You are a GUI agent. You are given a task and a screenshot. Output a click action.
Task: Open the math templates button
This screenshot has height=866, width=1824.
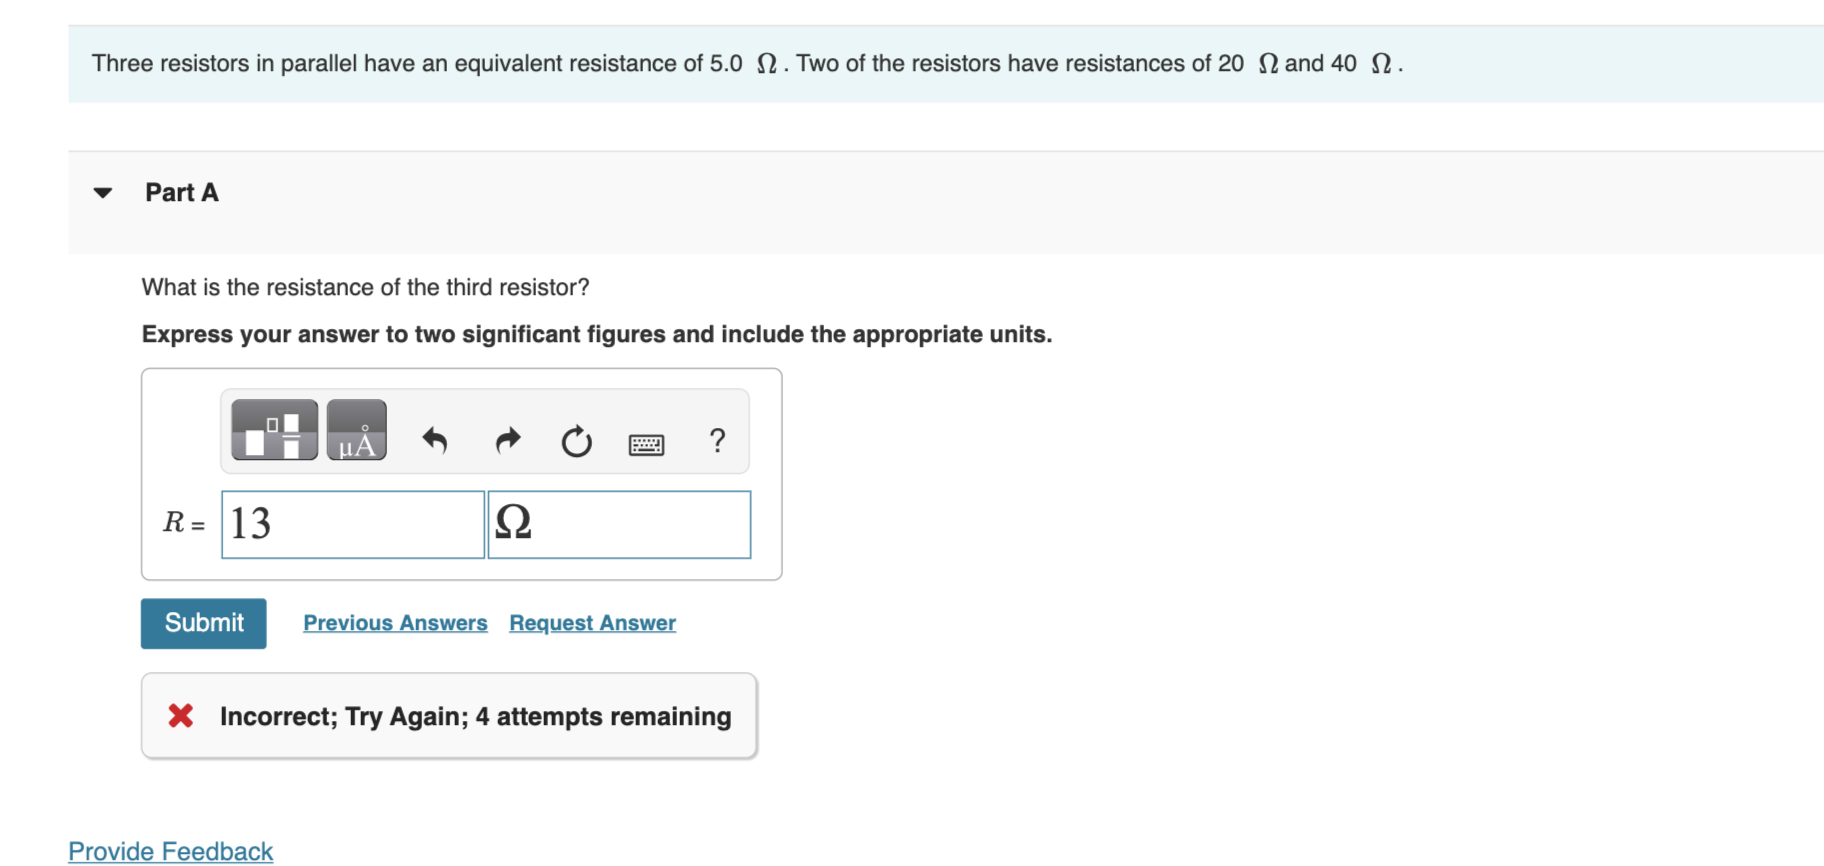tap(274, 430)
